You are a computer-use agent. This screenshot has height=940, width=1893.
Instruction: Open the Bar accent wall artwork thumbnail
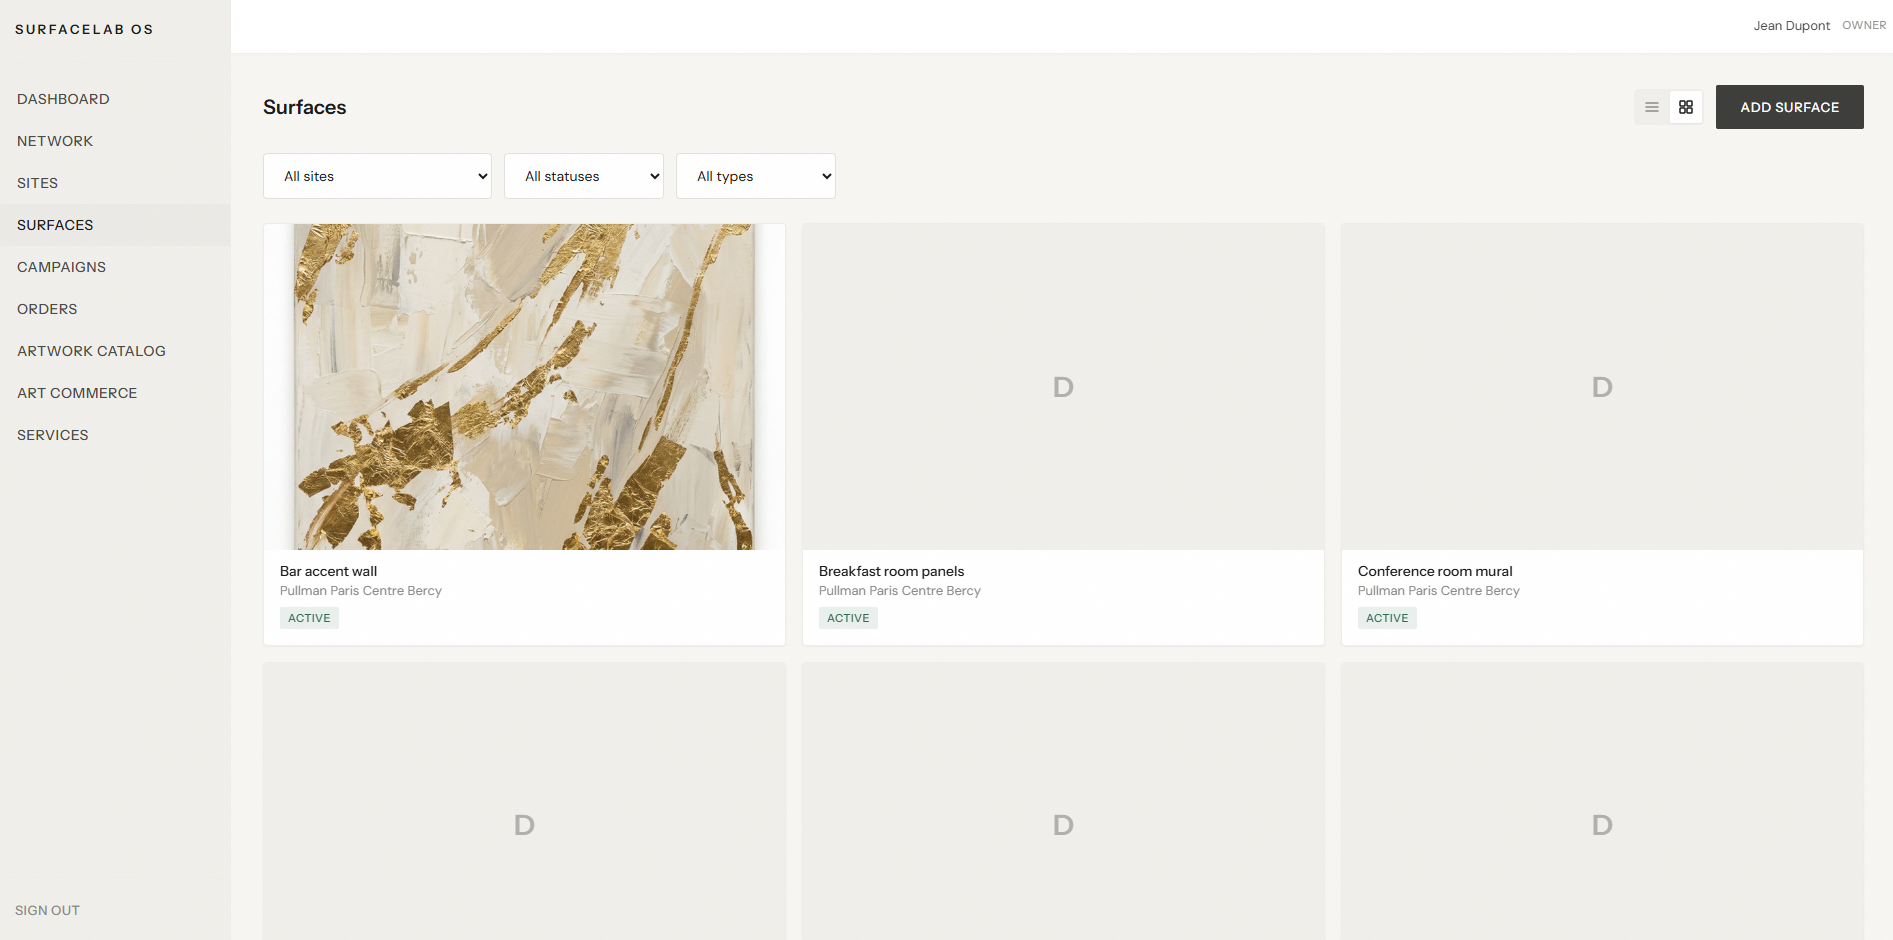pos(524,386)
